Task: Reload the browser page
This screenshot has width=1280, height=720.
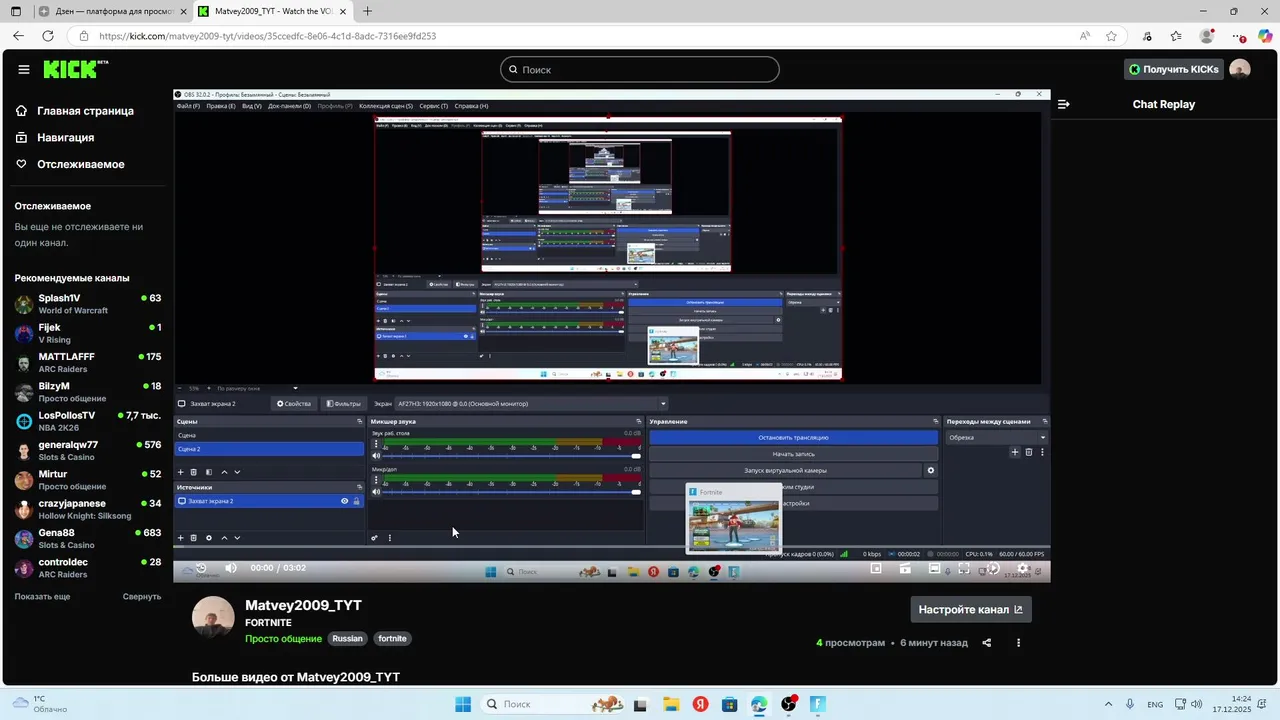Action: 47,36
